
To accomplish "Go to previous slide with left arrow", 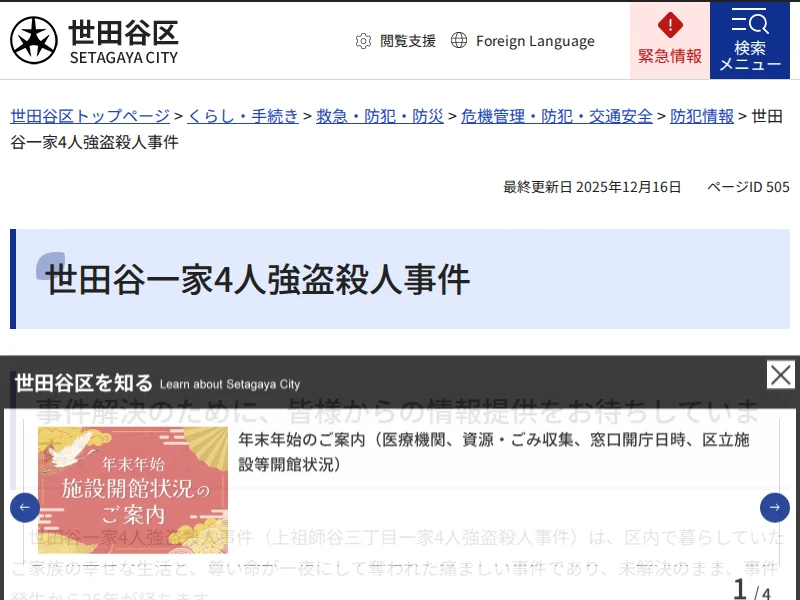I will click(25, 508).
